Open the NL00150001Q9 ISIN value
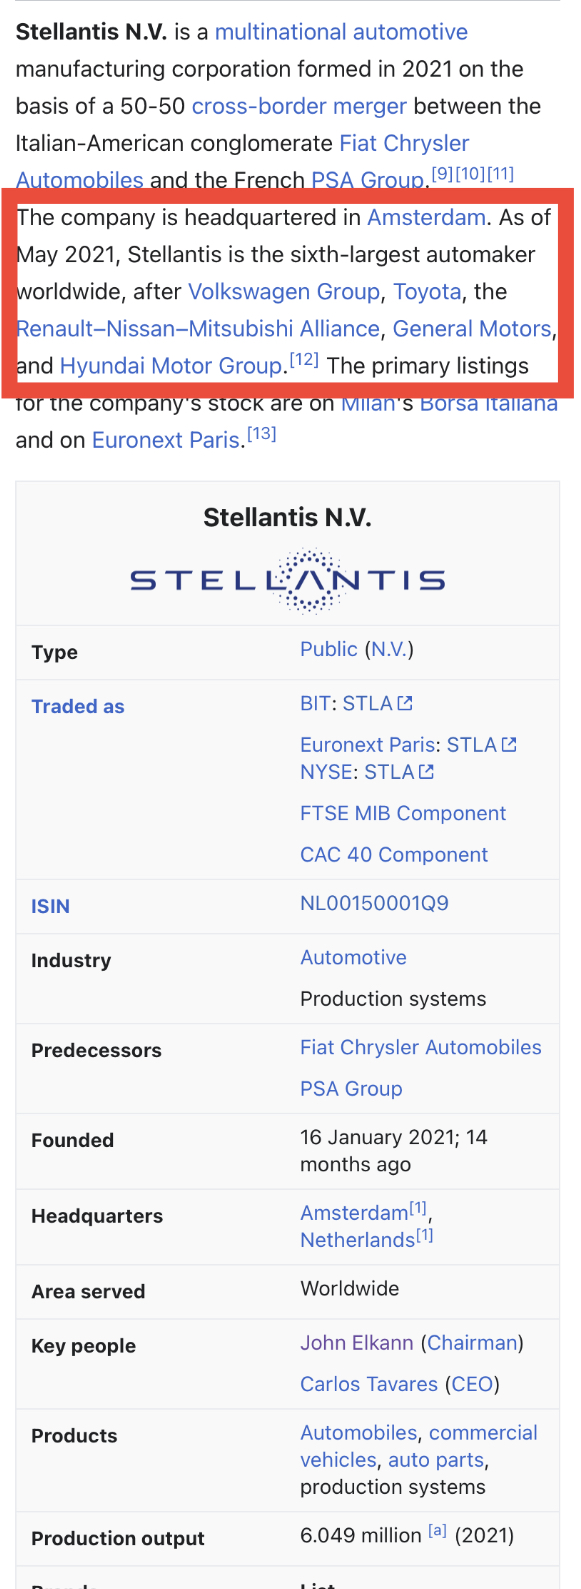 [x=374, y=904]
